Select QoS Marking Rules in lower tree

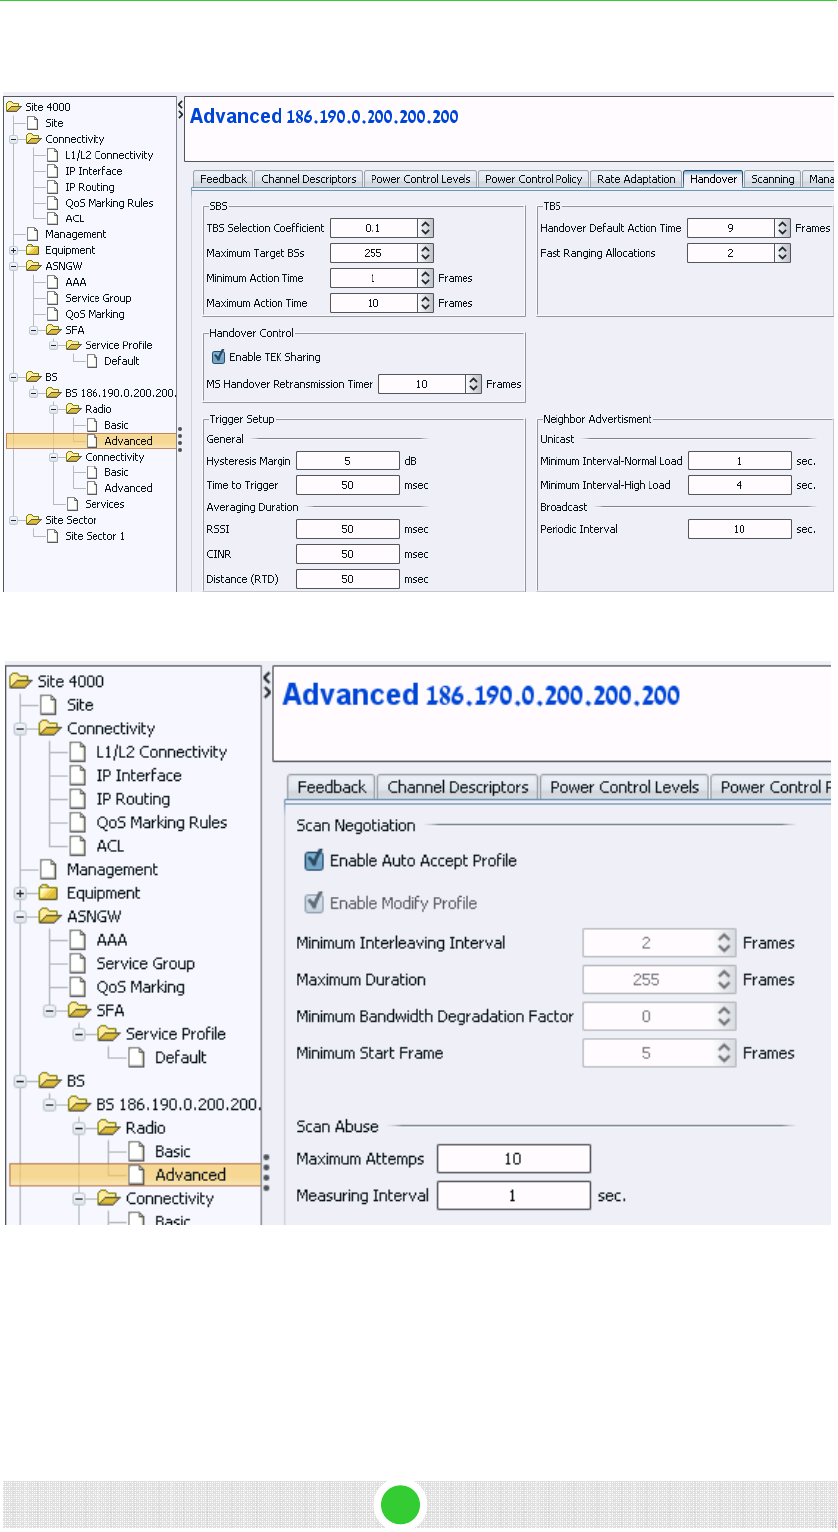[x=162, y=822]
